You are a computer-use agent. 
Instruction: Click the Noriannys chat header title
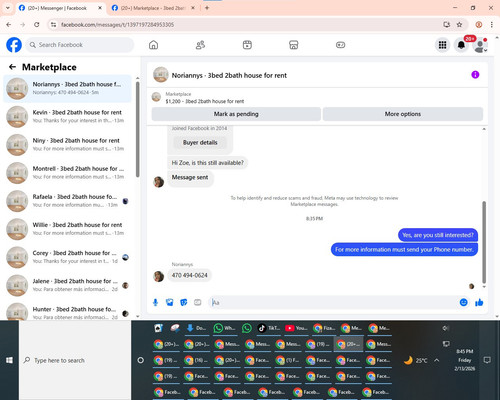(229, 75)
